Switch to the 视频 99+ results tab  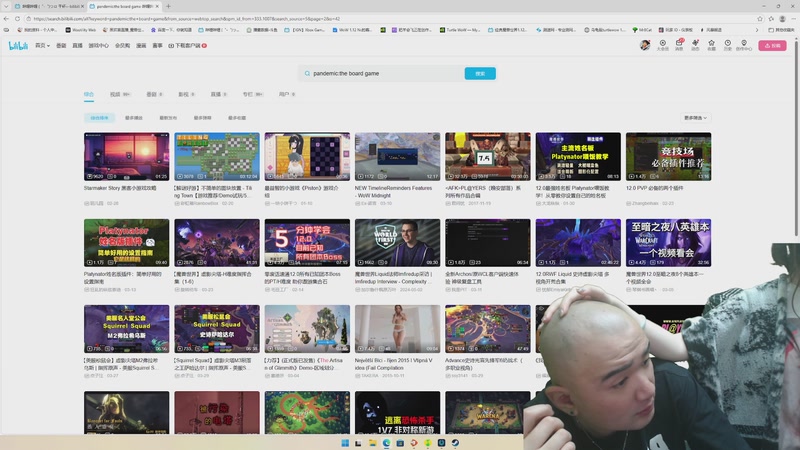pyautogui.click(x=120, y=94)
